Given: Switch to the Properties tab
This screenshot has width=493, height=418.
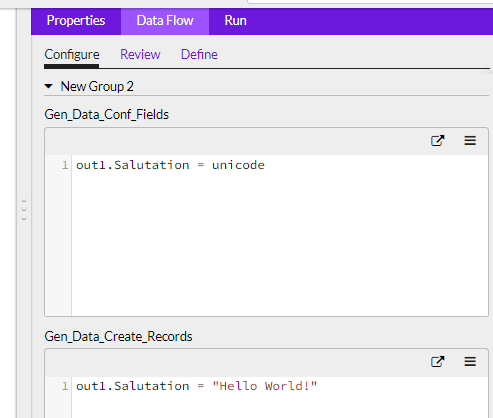Looking at the screenshot, I should point(76,21).
